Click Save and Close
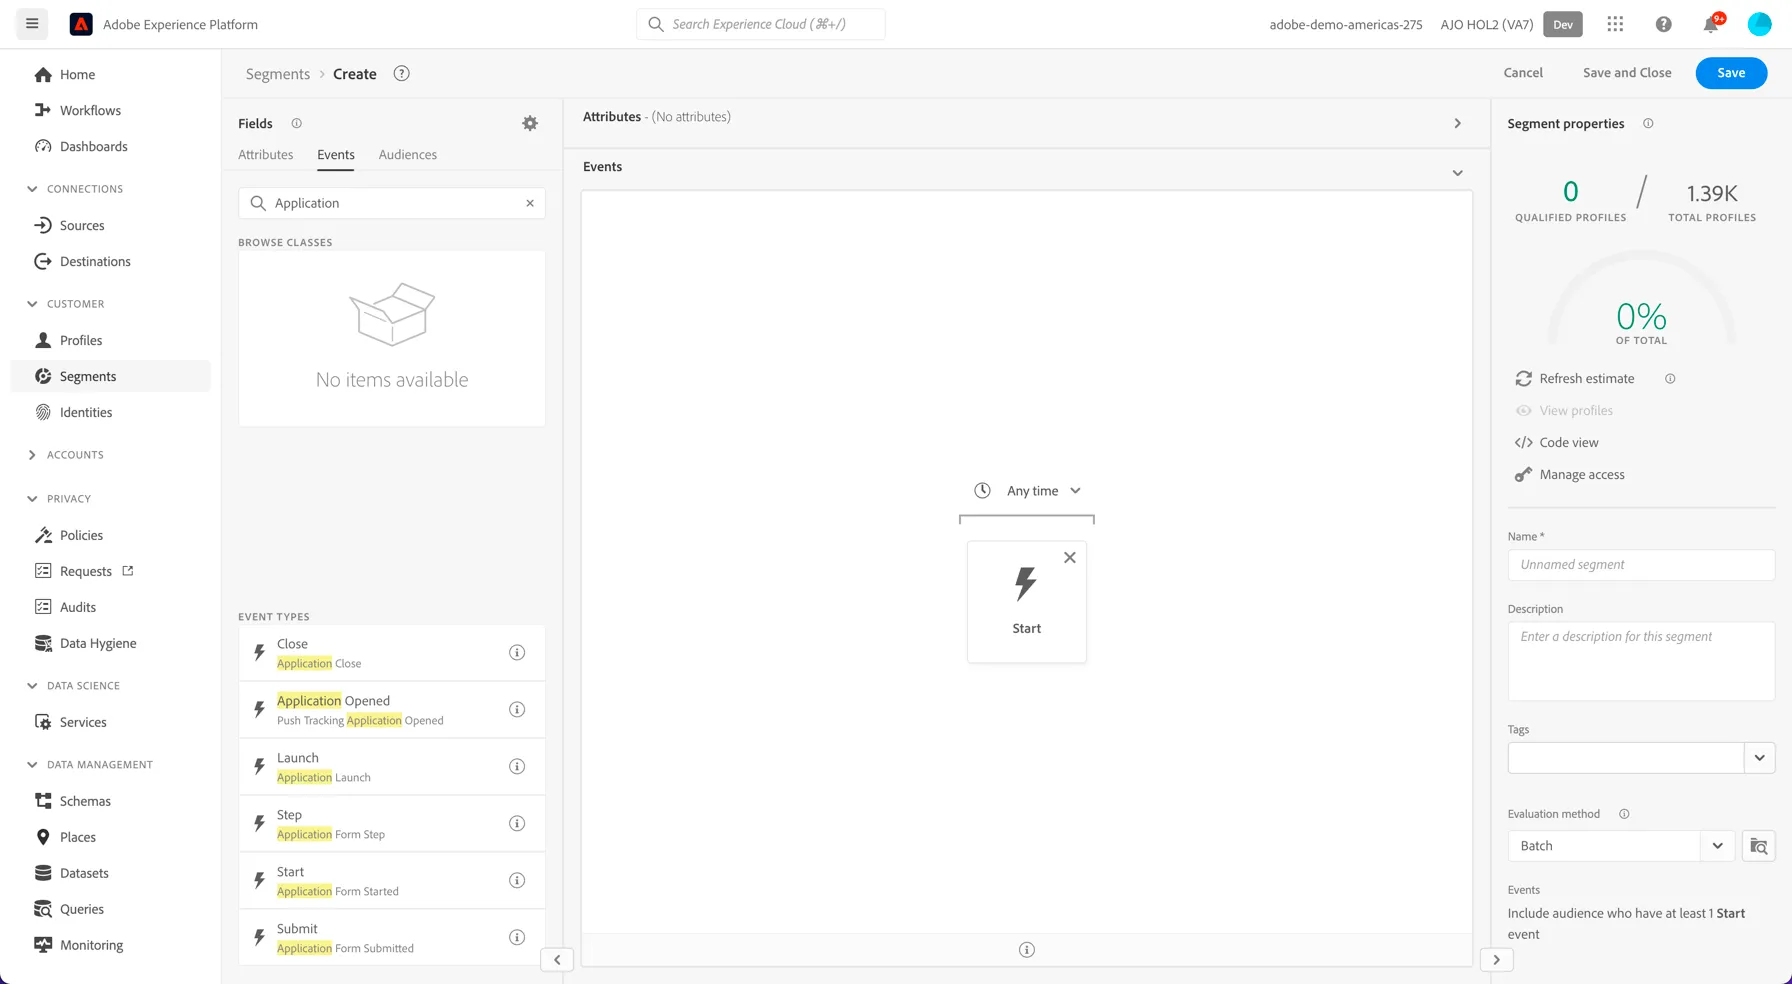 (x=1627, y=73)
